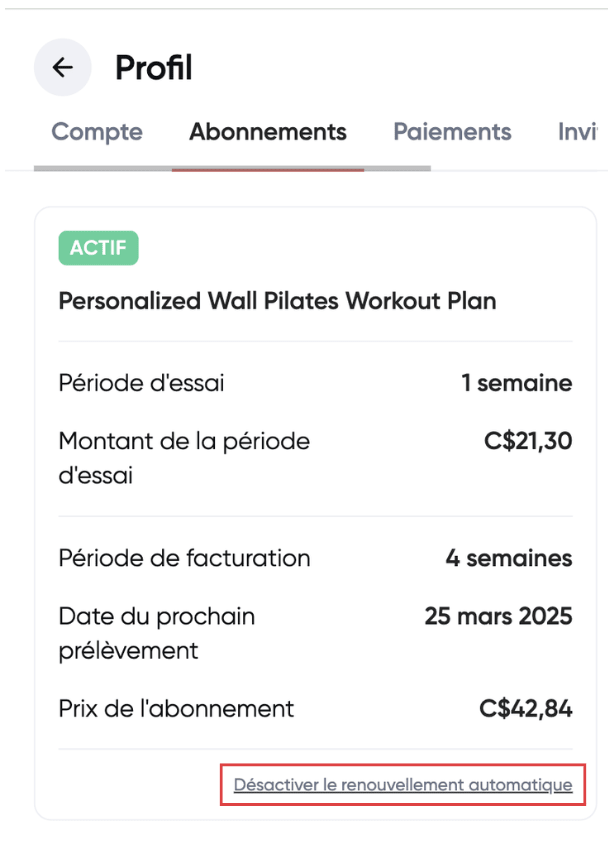Switch to the Compte tab
The image size is (608, 849).
[x=97, y=132]
